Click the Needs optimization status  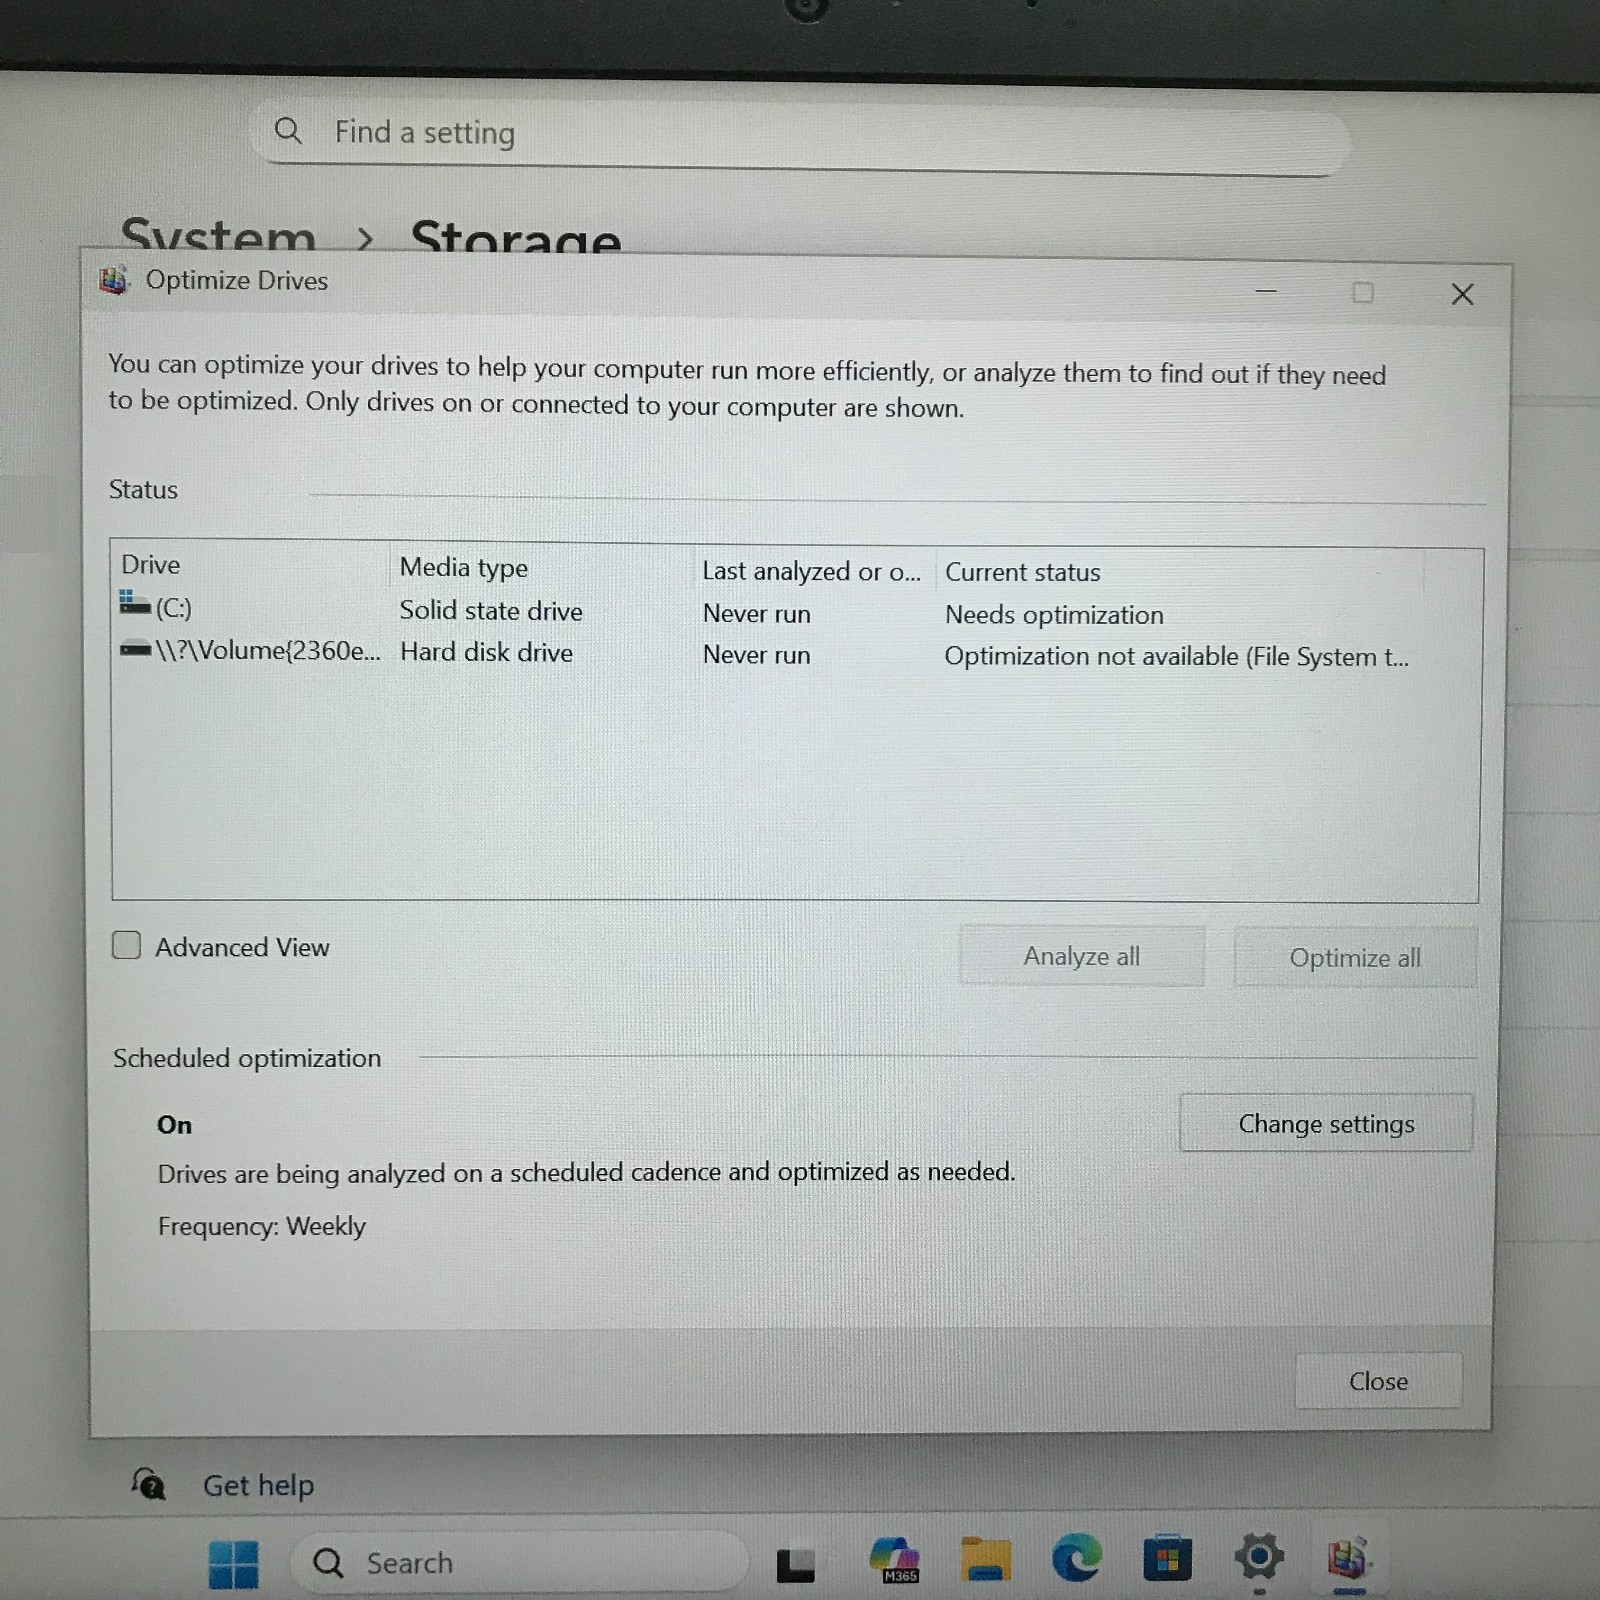click(x=1054, y=615)
